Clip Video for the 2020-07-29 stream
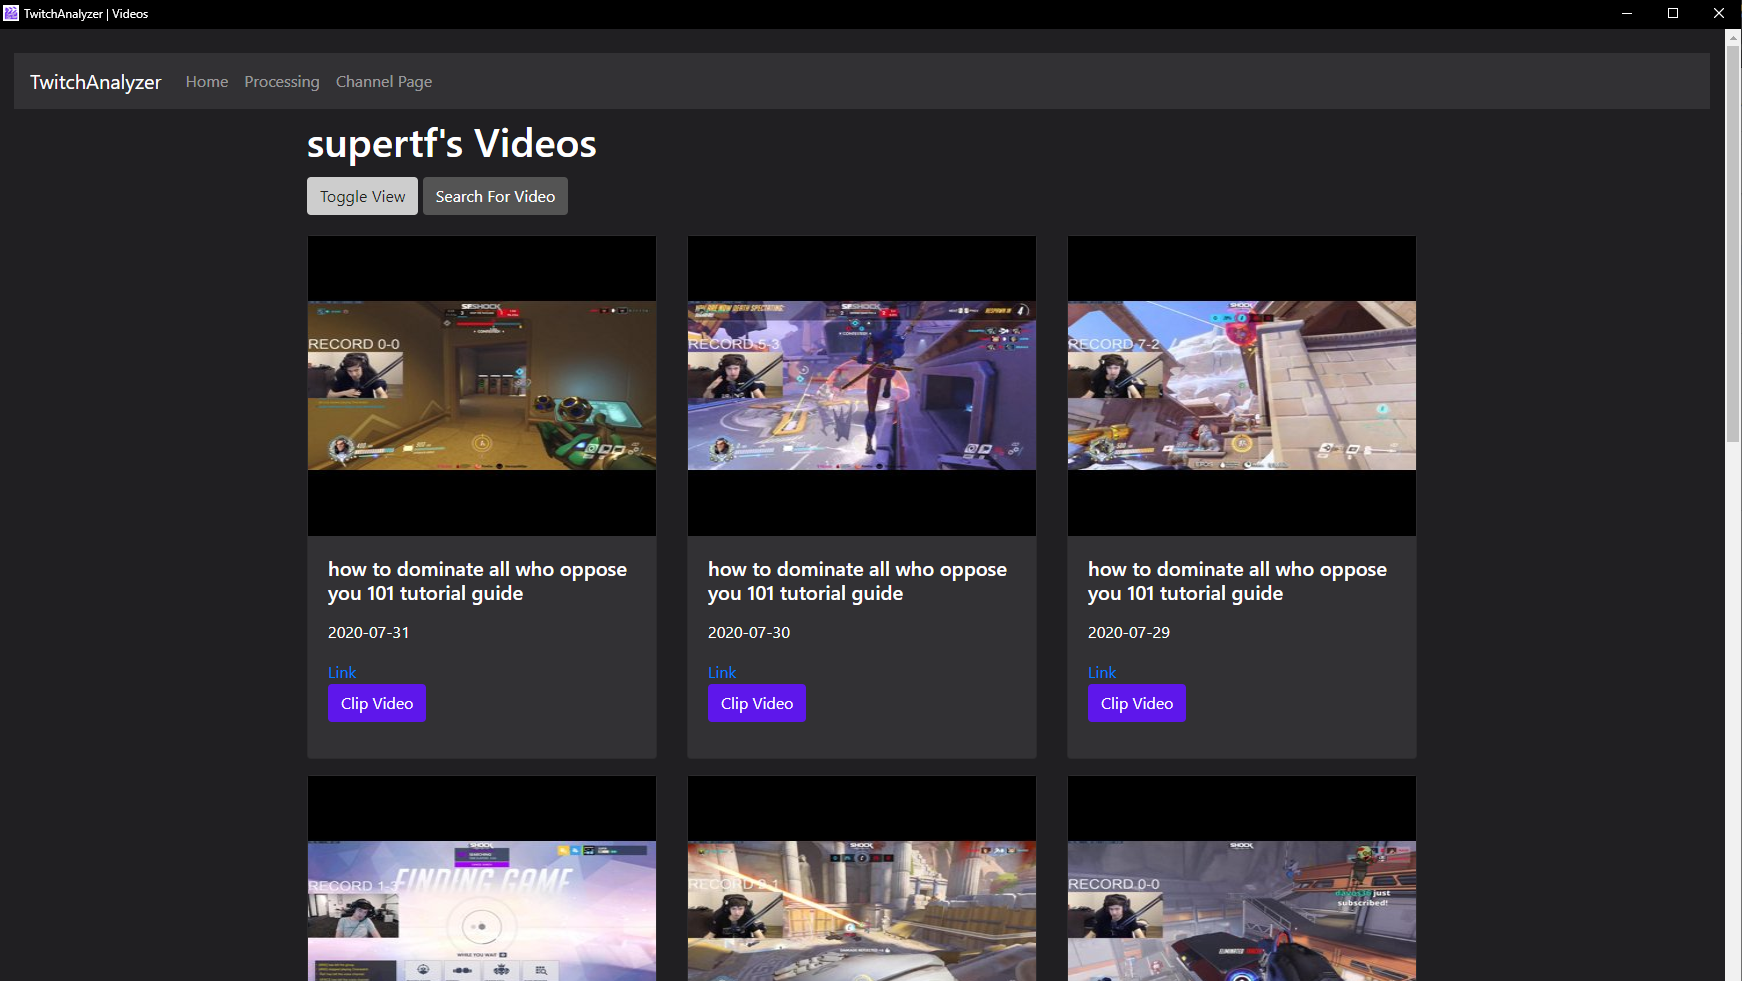Screen dimensions: 1742x981 point(1137,704)
